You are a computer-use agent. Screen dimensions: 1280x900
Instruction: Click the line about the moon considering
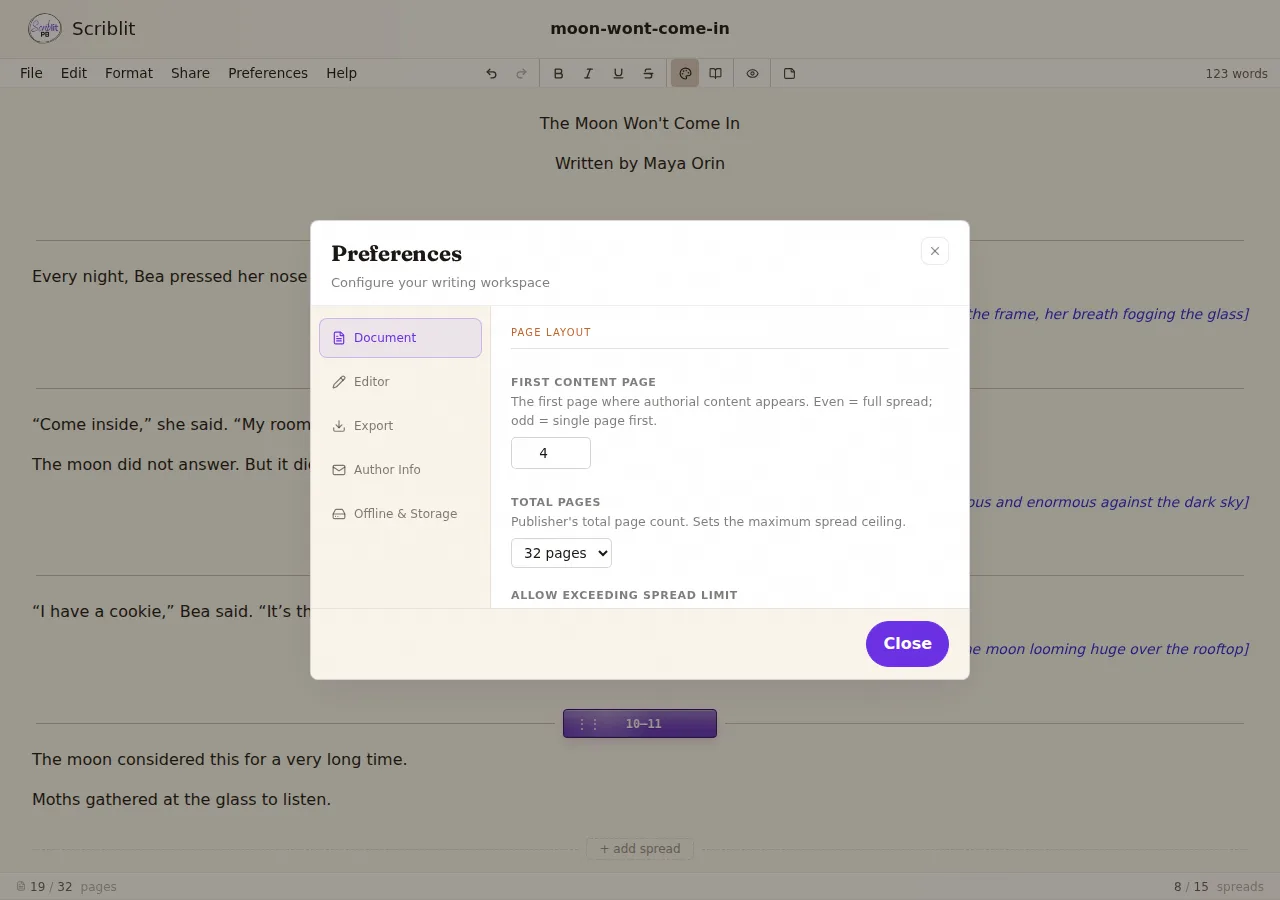tap(220, 760)
